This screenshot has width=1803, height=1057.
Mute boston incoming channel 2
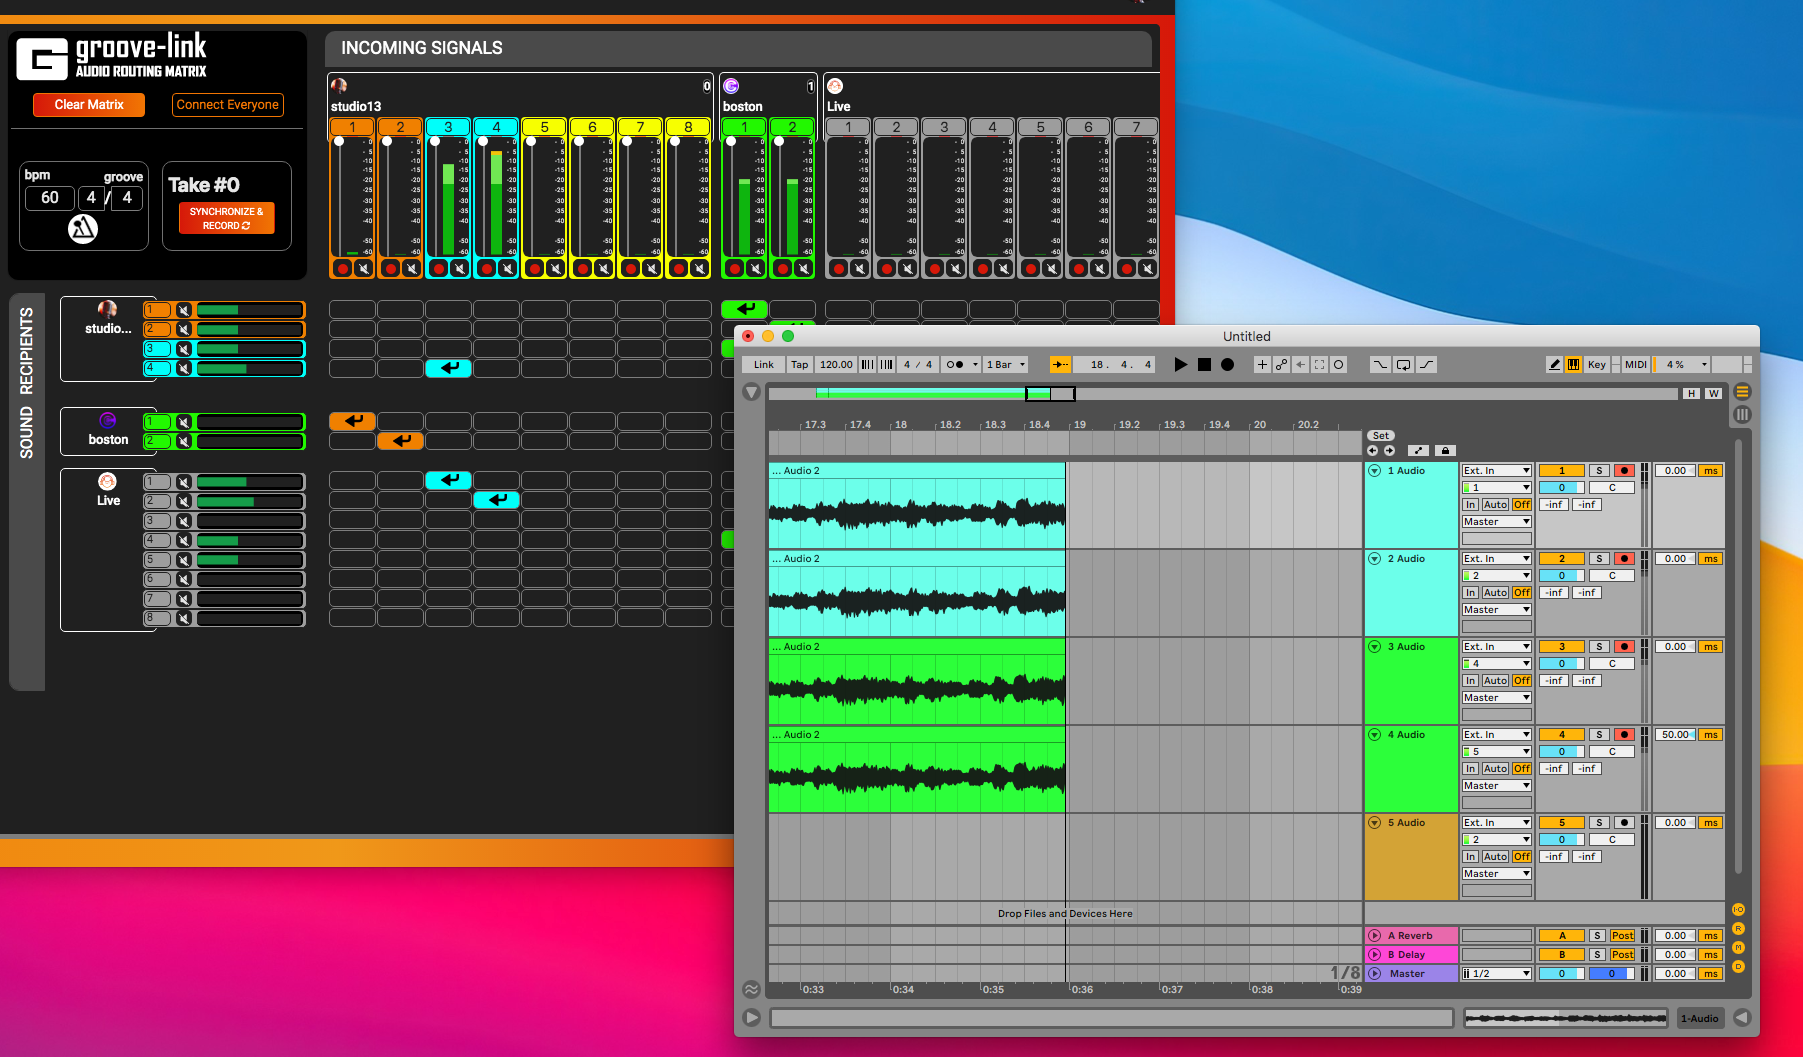pyautogui.click(x=803, y=268)
